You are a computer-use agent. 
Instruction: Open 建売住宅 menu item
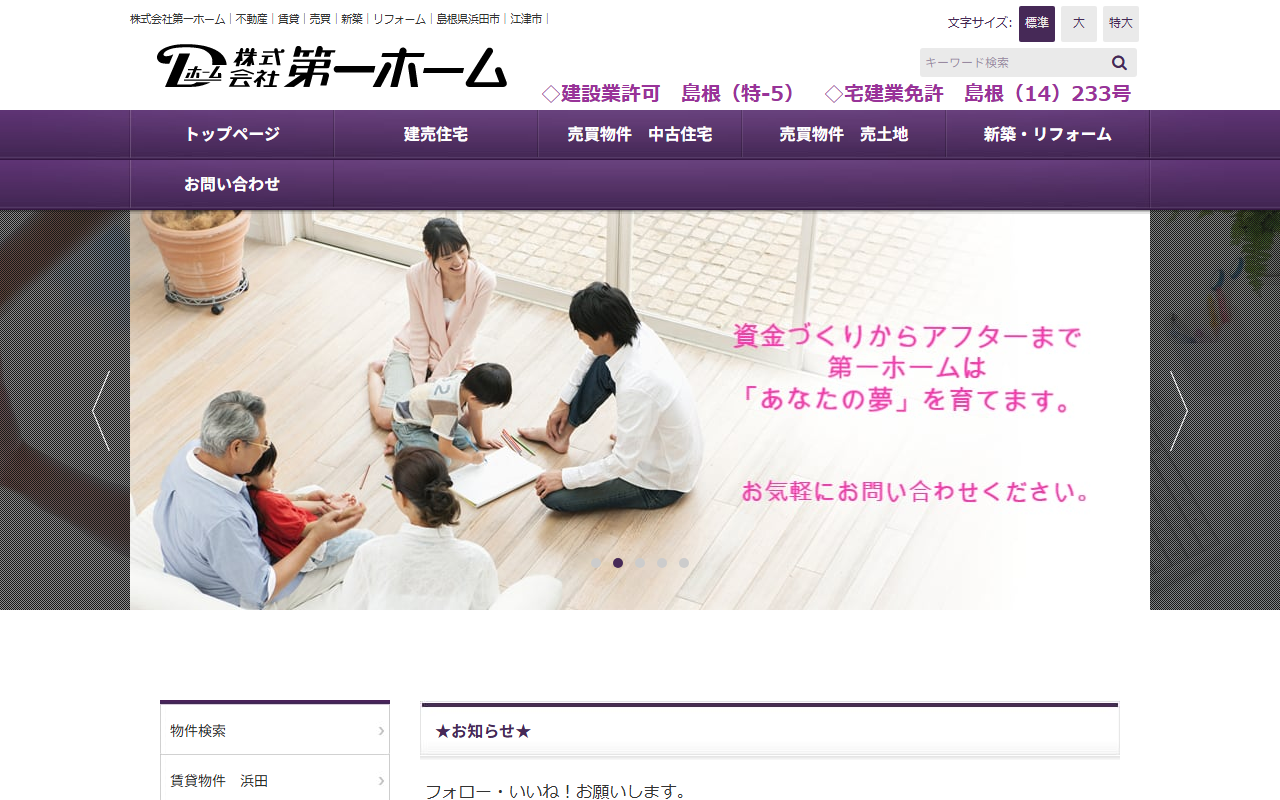point(436,134)
